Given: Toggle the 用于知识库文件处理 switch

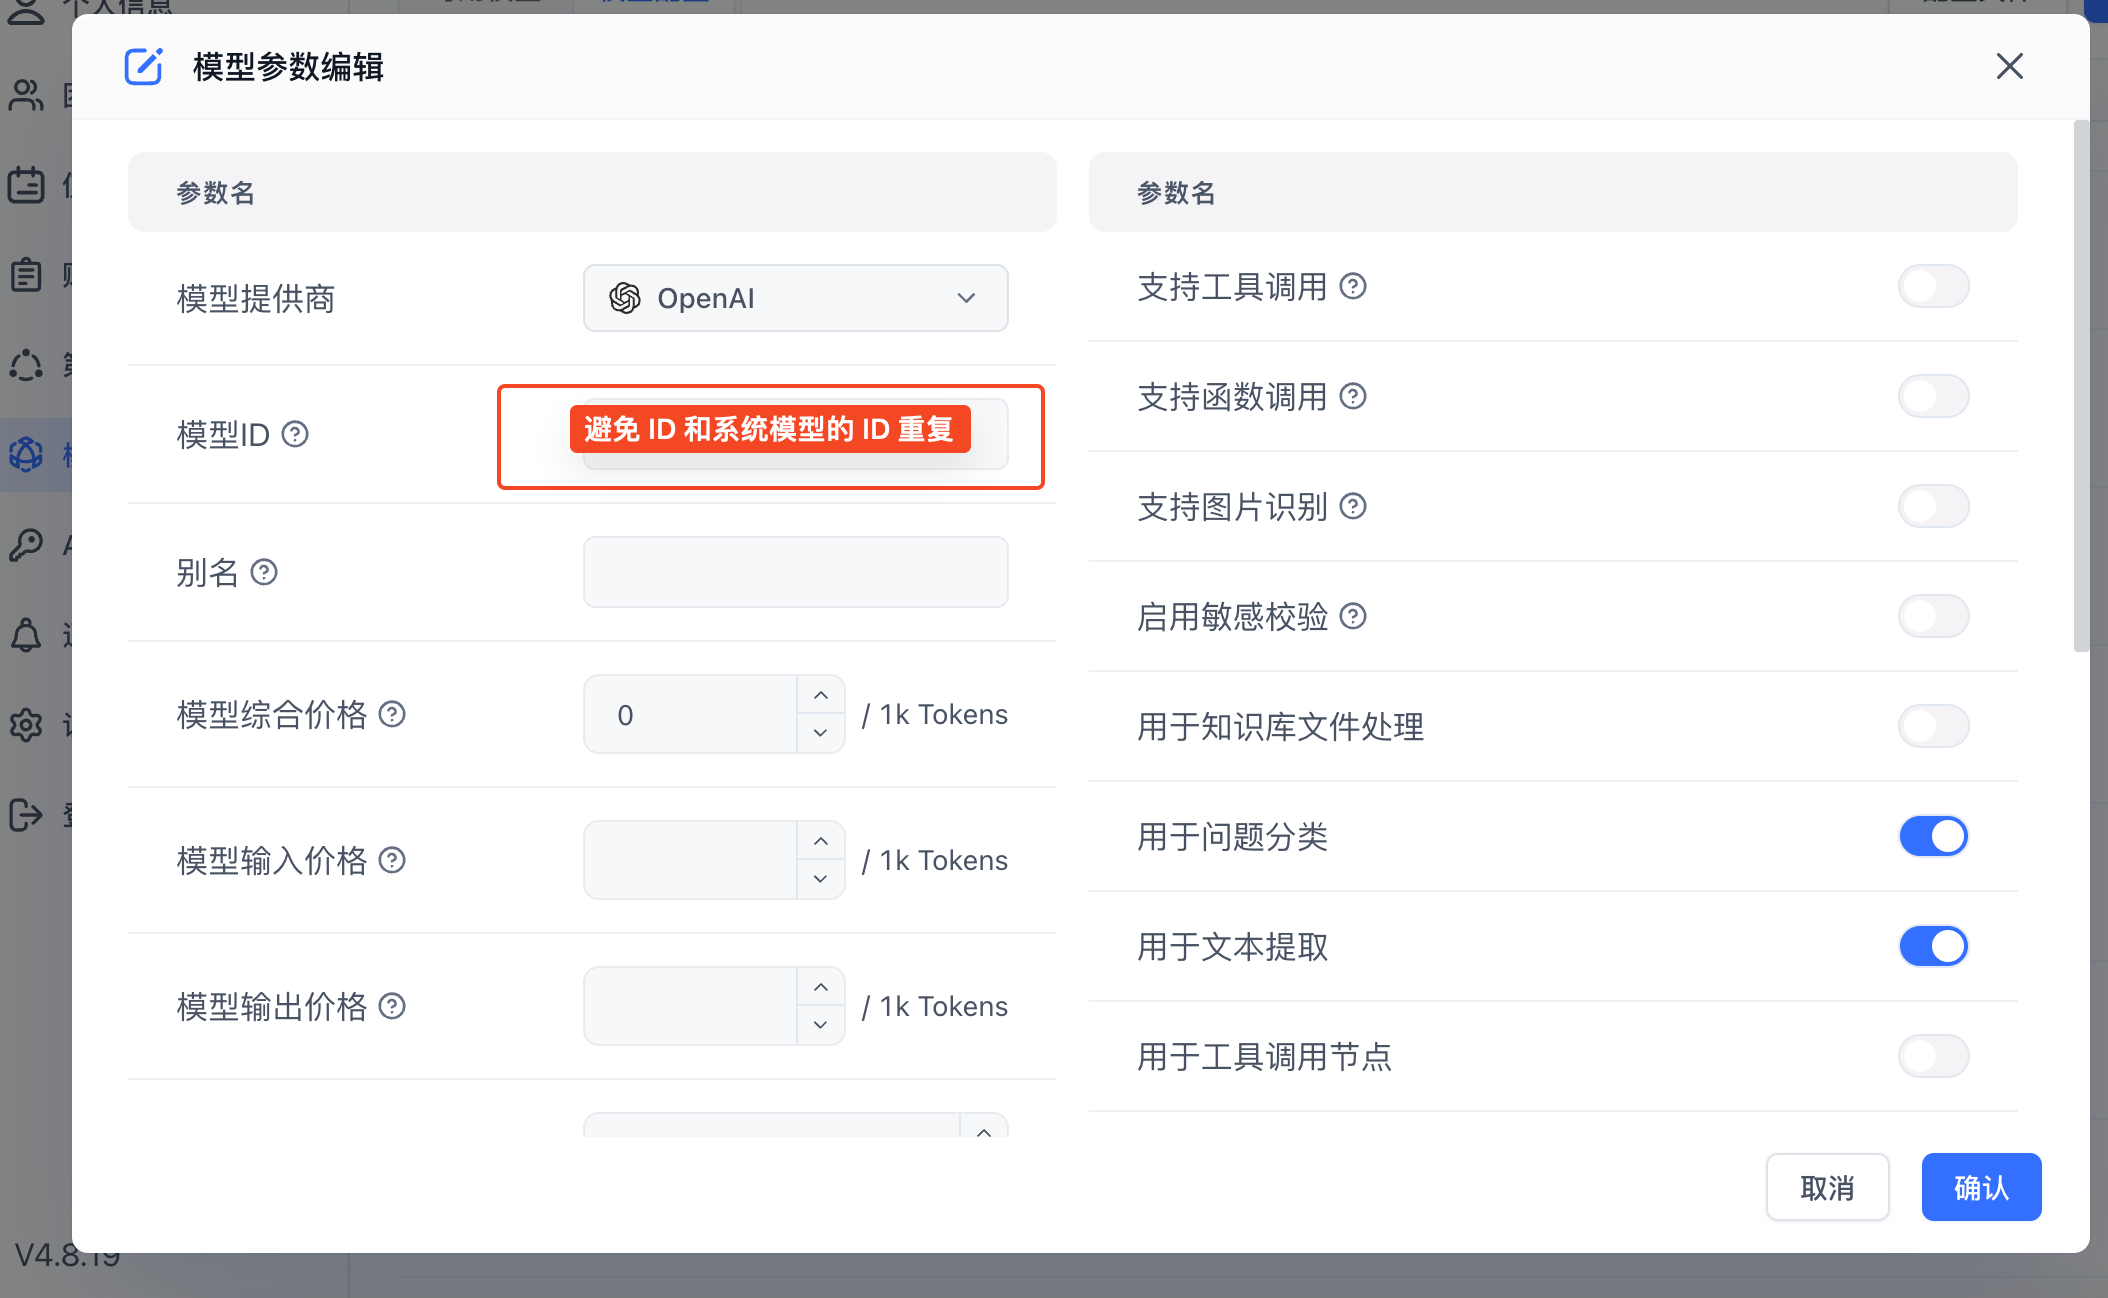Looking at the screenshot, I should (1933, 726).
